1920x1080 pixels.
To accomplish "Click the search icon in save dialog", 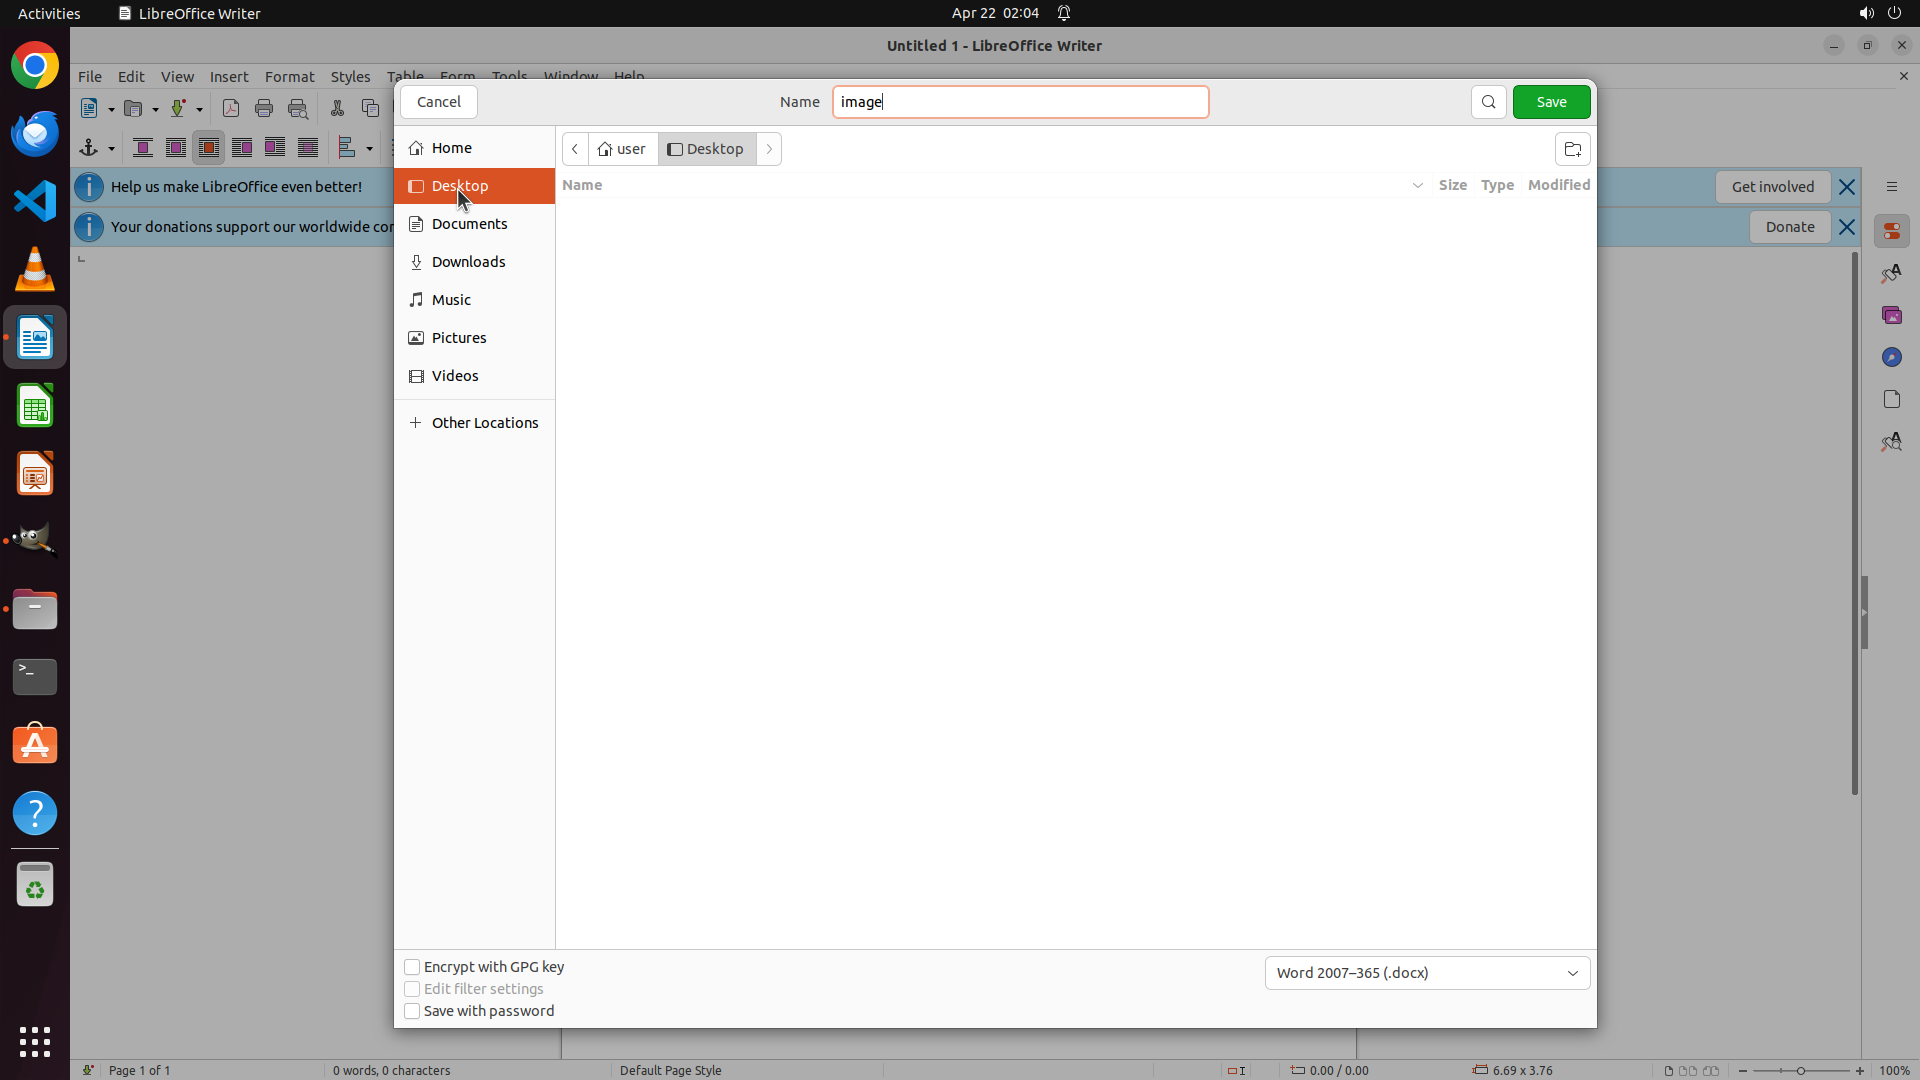I will (1488, 102).
